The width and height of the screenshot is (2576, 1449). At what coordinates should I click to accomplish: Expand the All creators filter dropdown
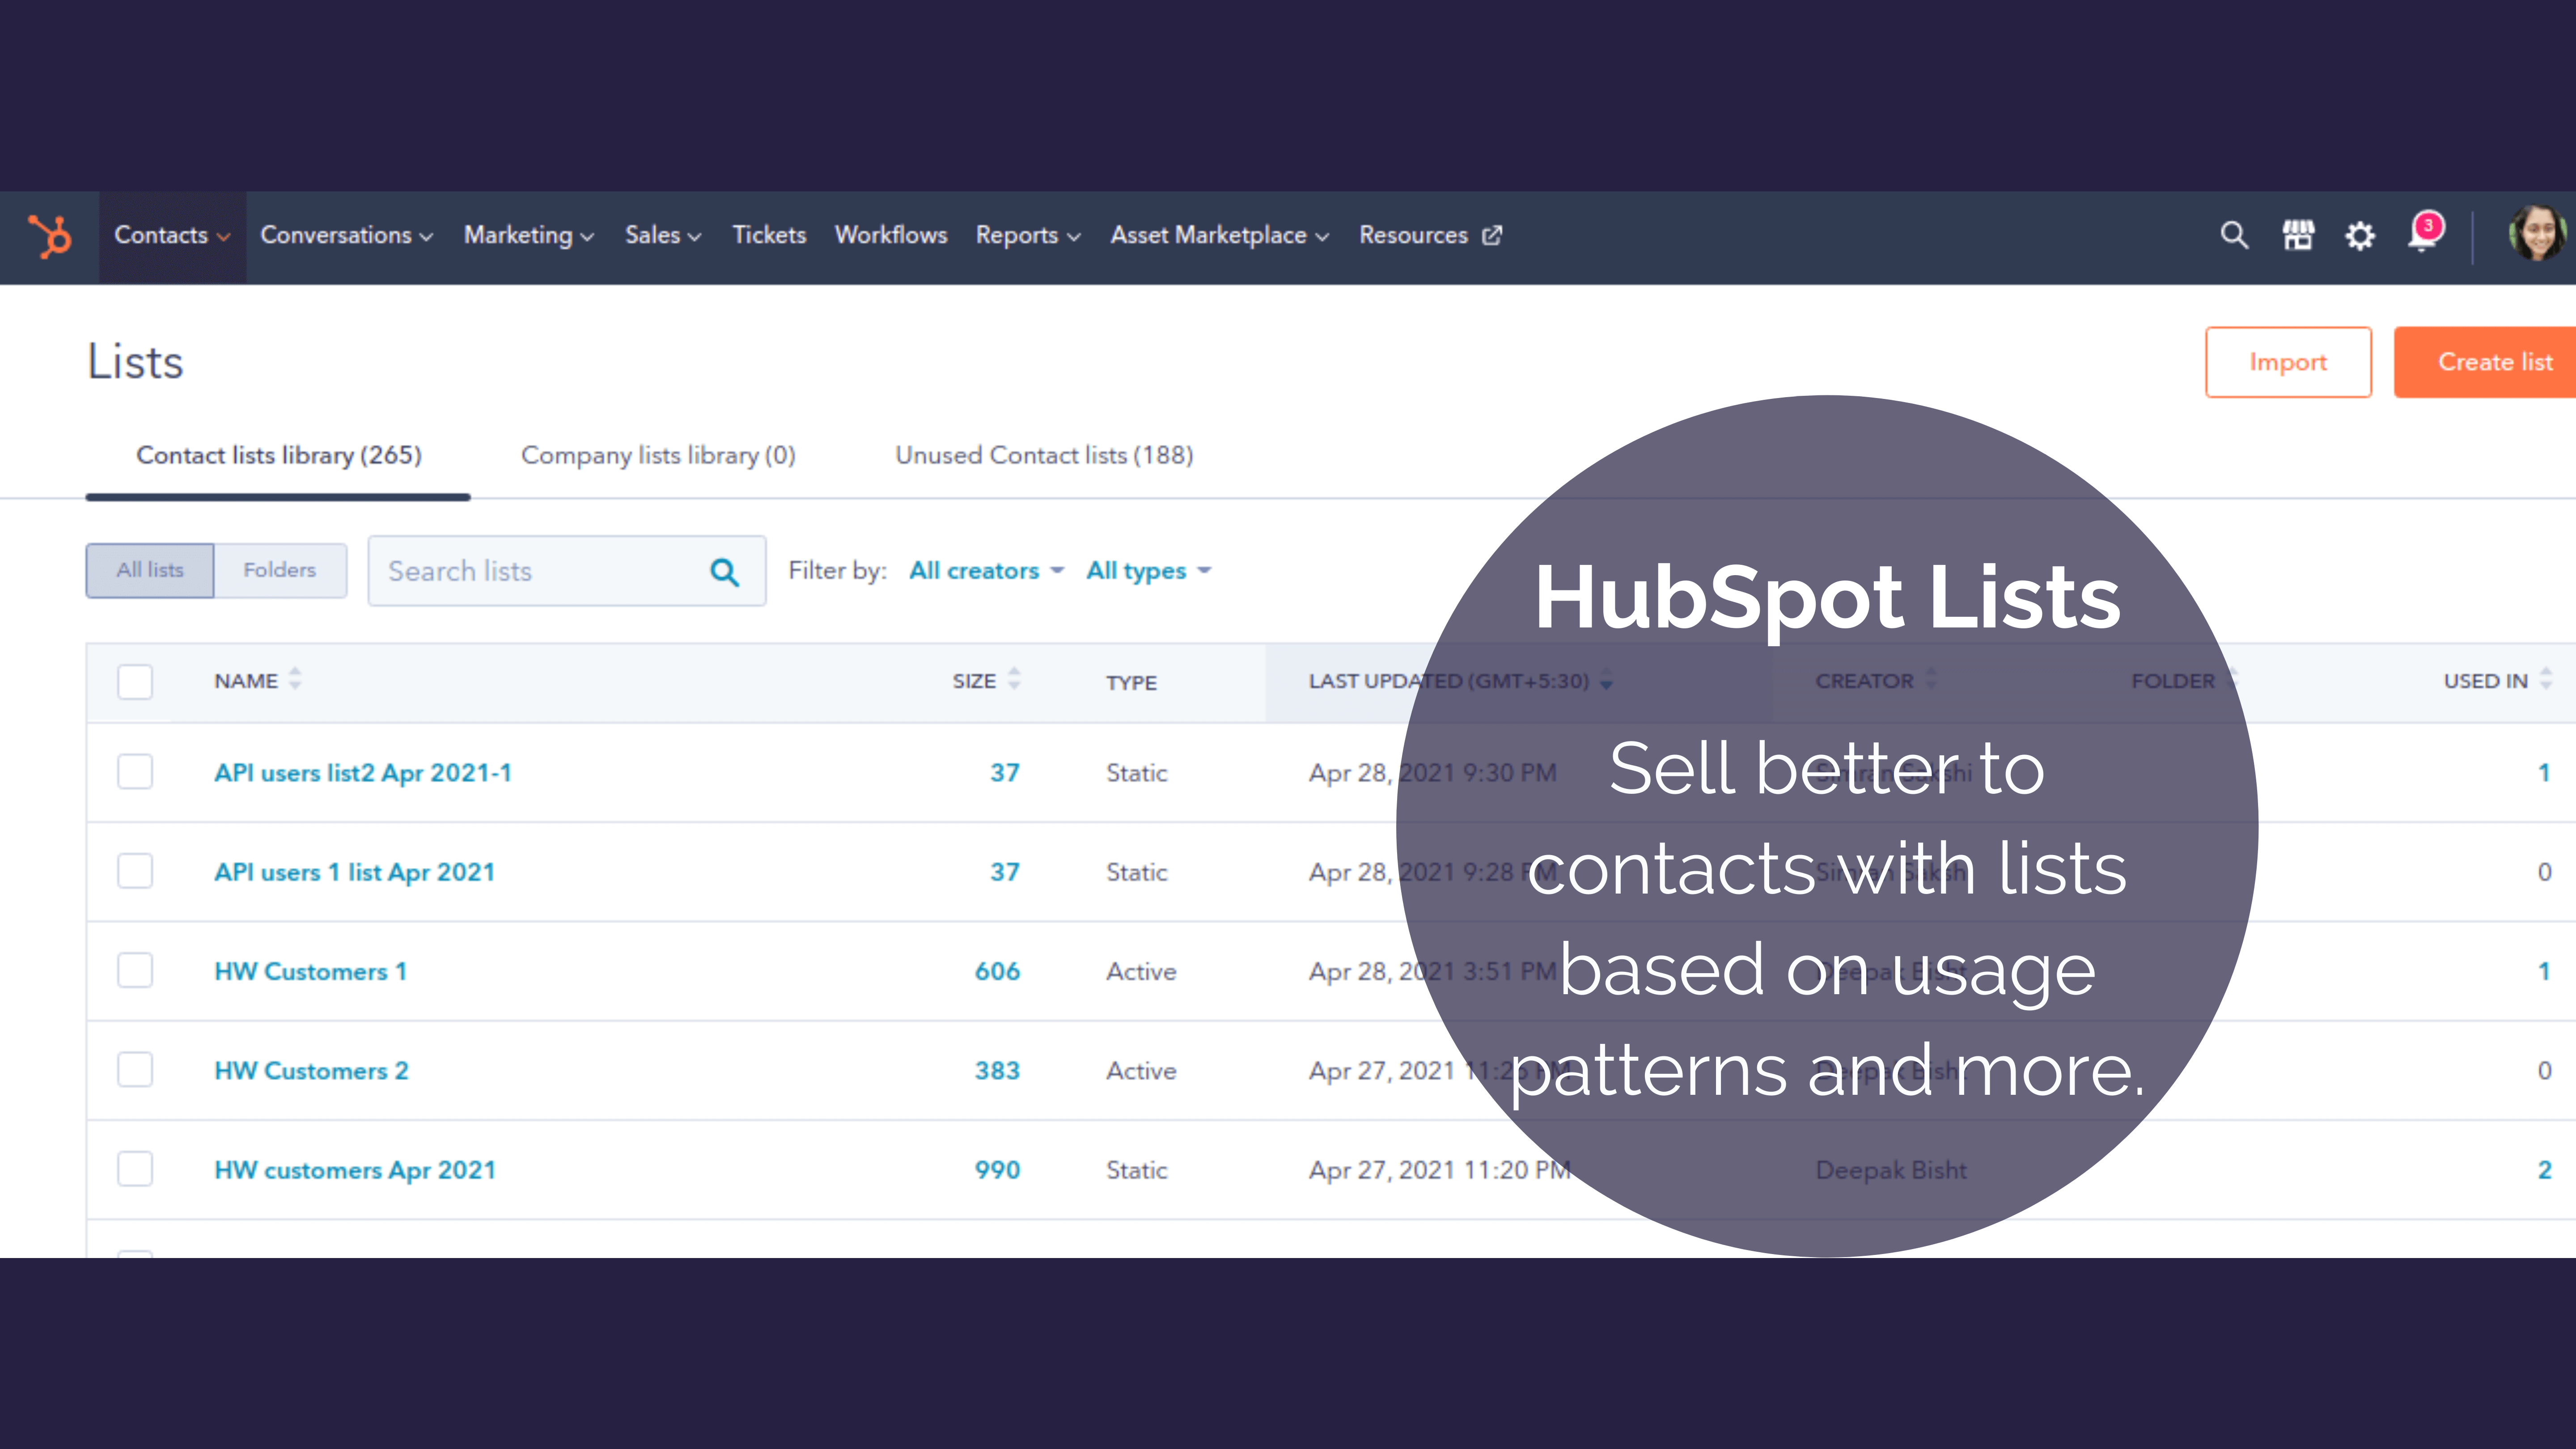[985, 571]
